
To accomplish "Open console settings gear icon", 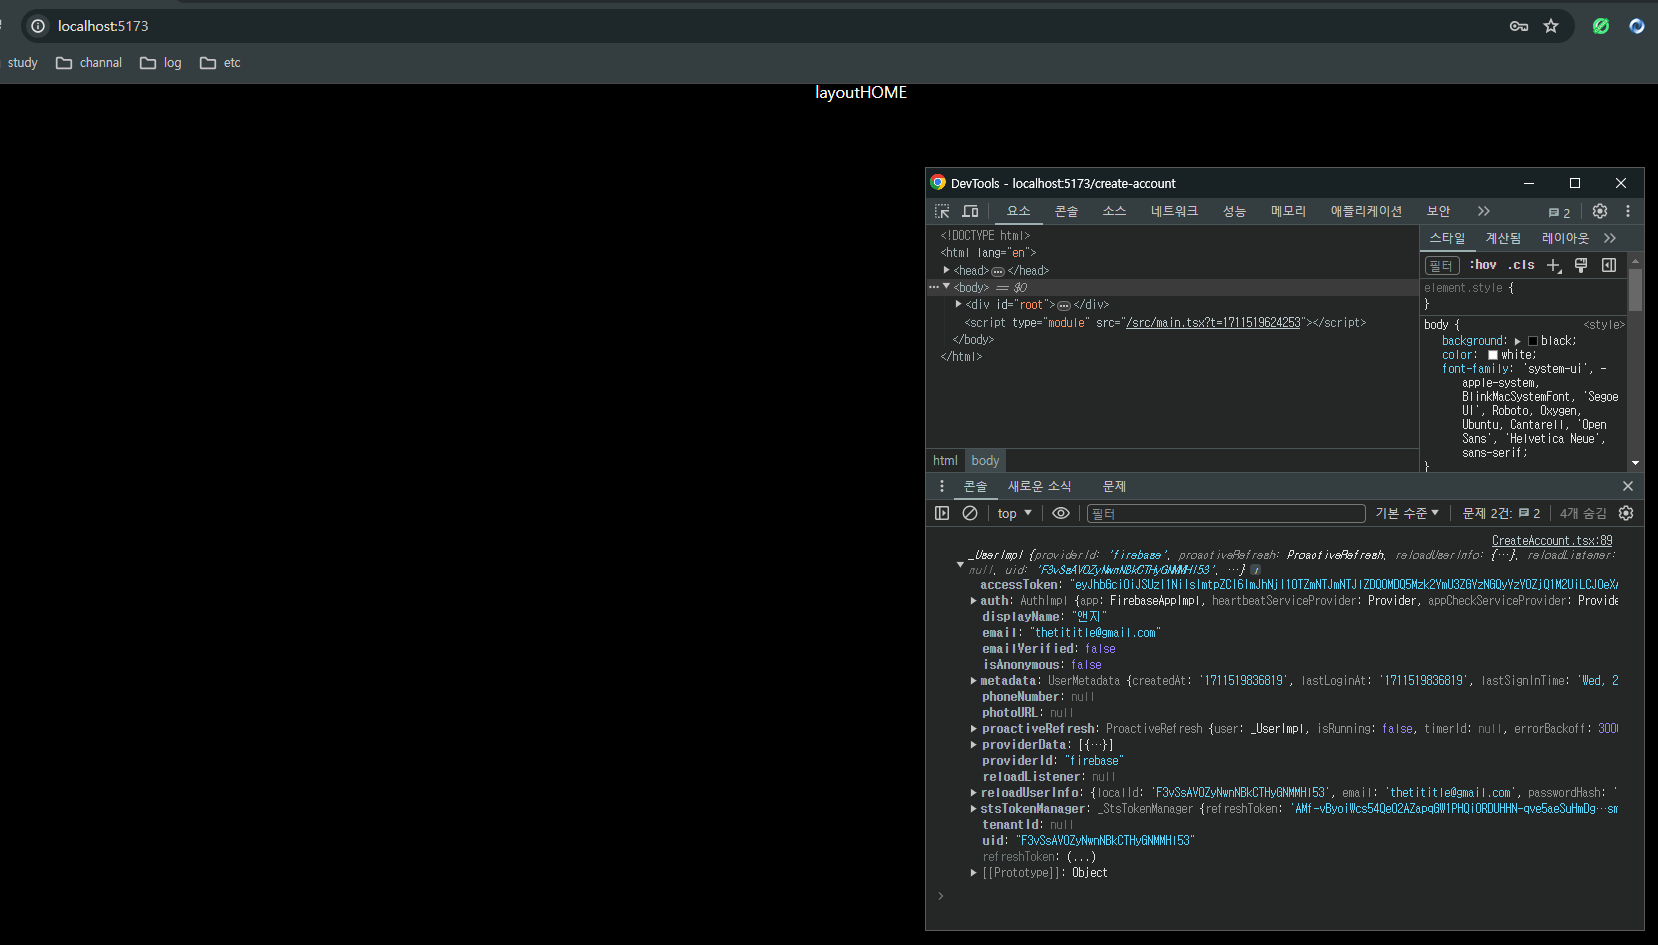I will 1626,513.
